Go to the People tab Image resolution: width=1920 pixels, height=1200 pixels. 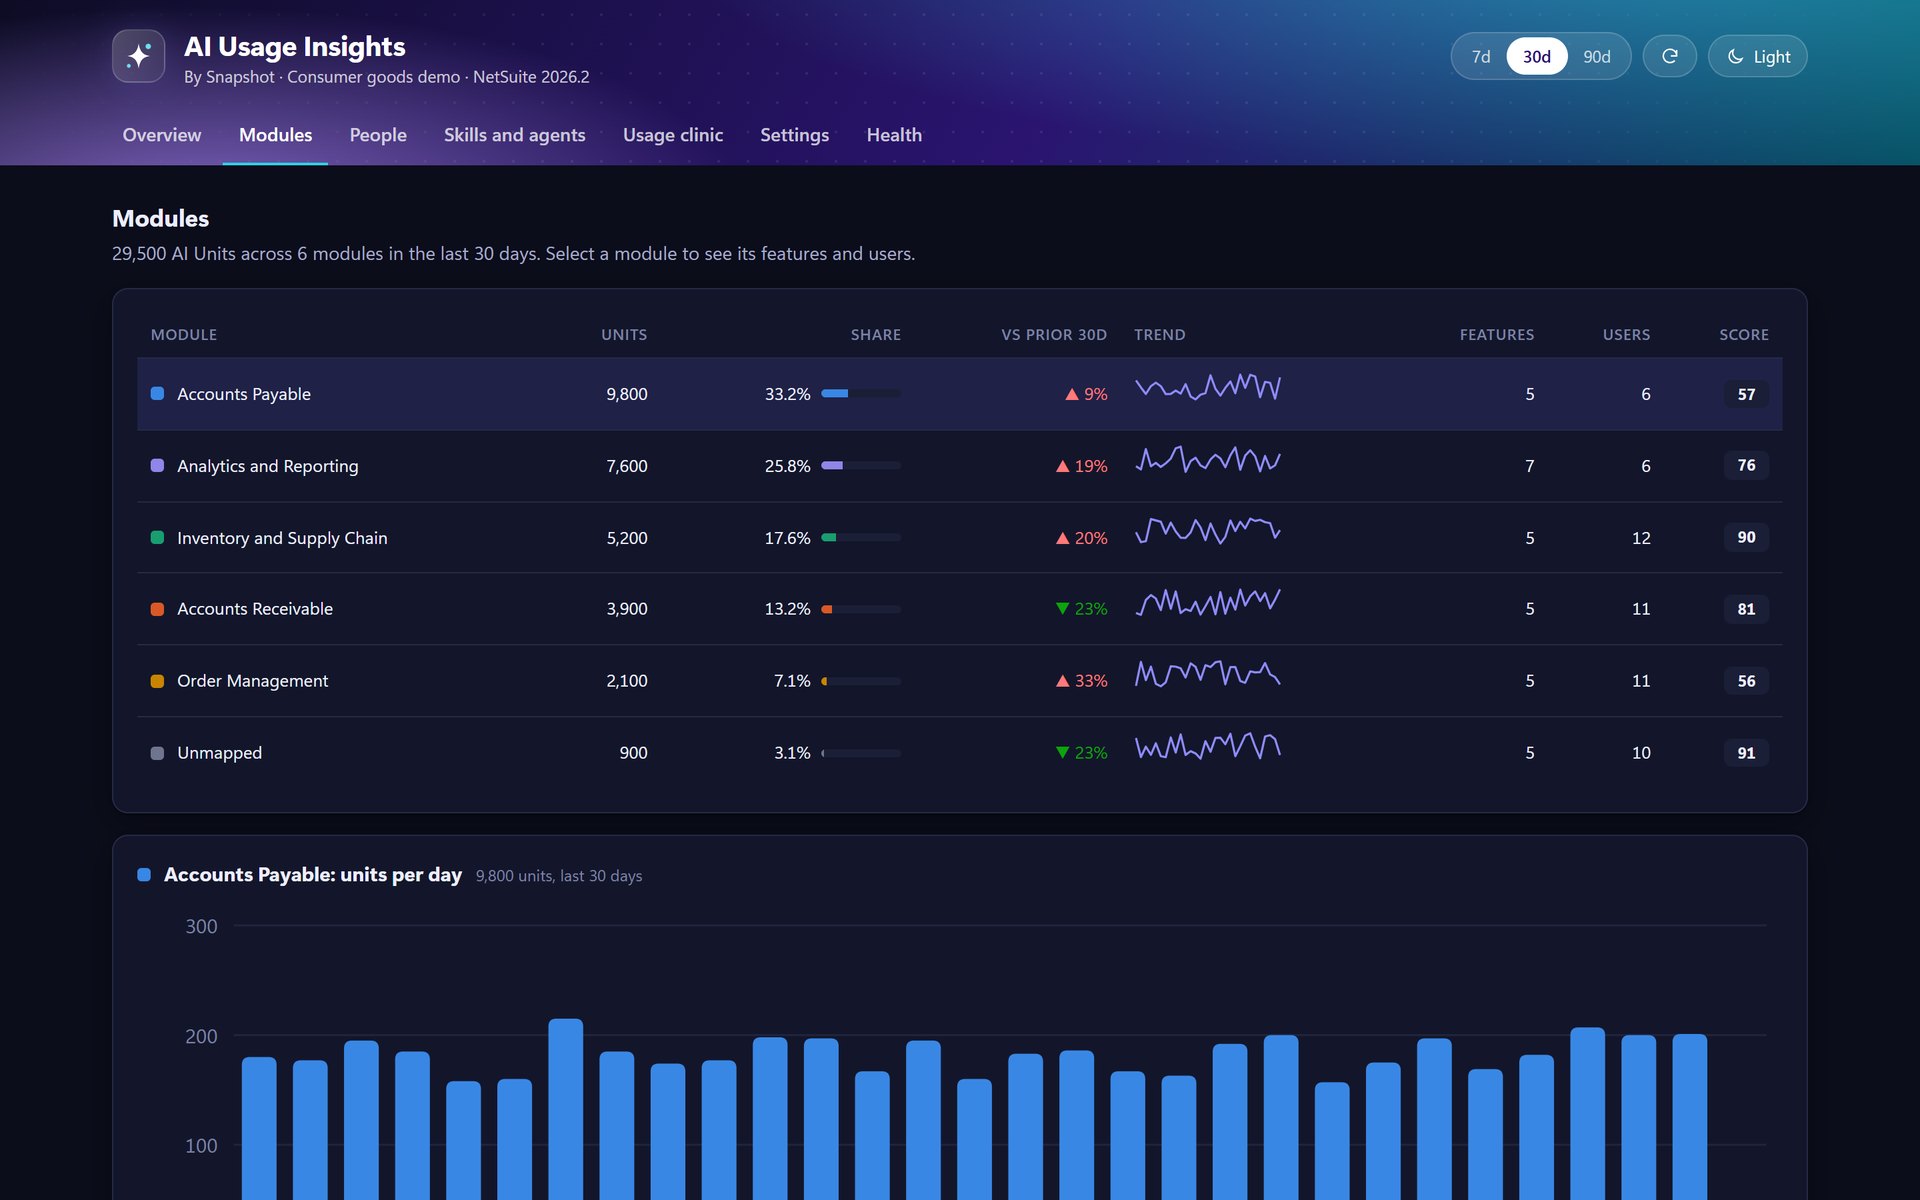coord(378,135)
